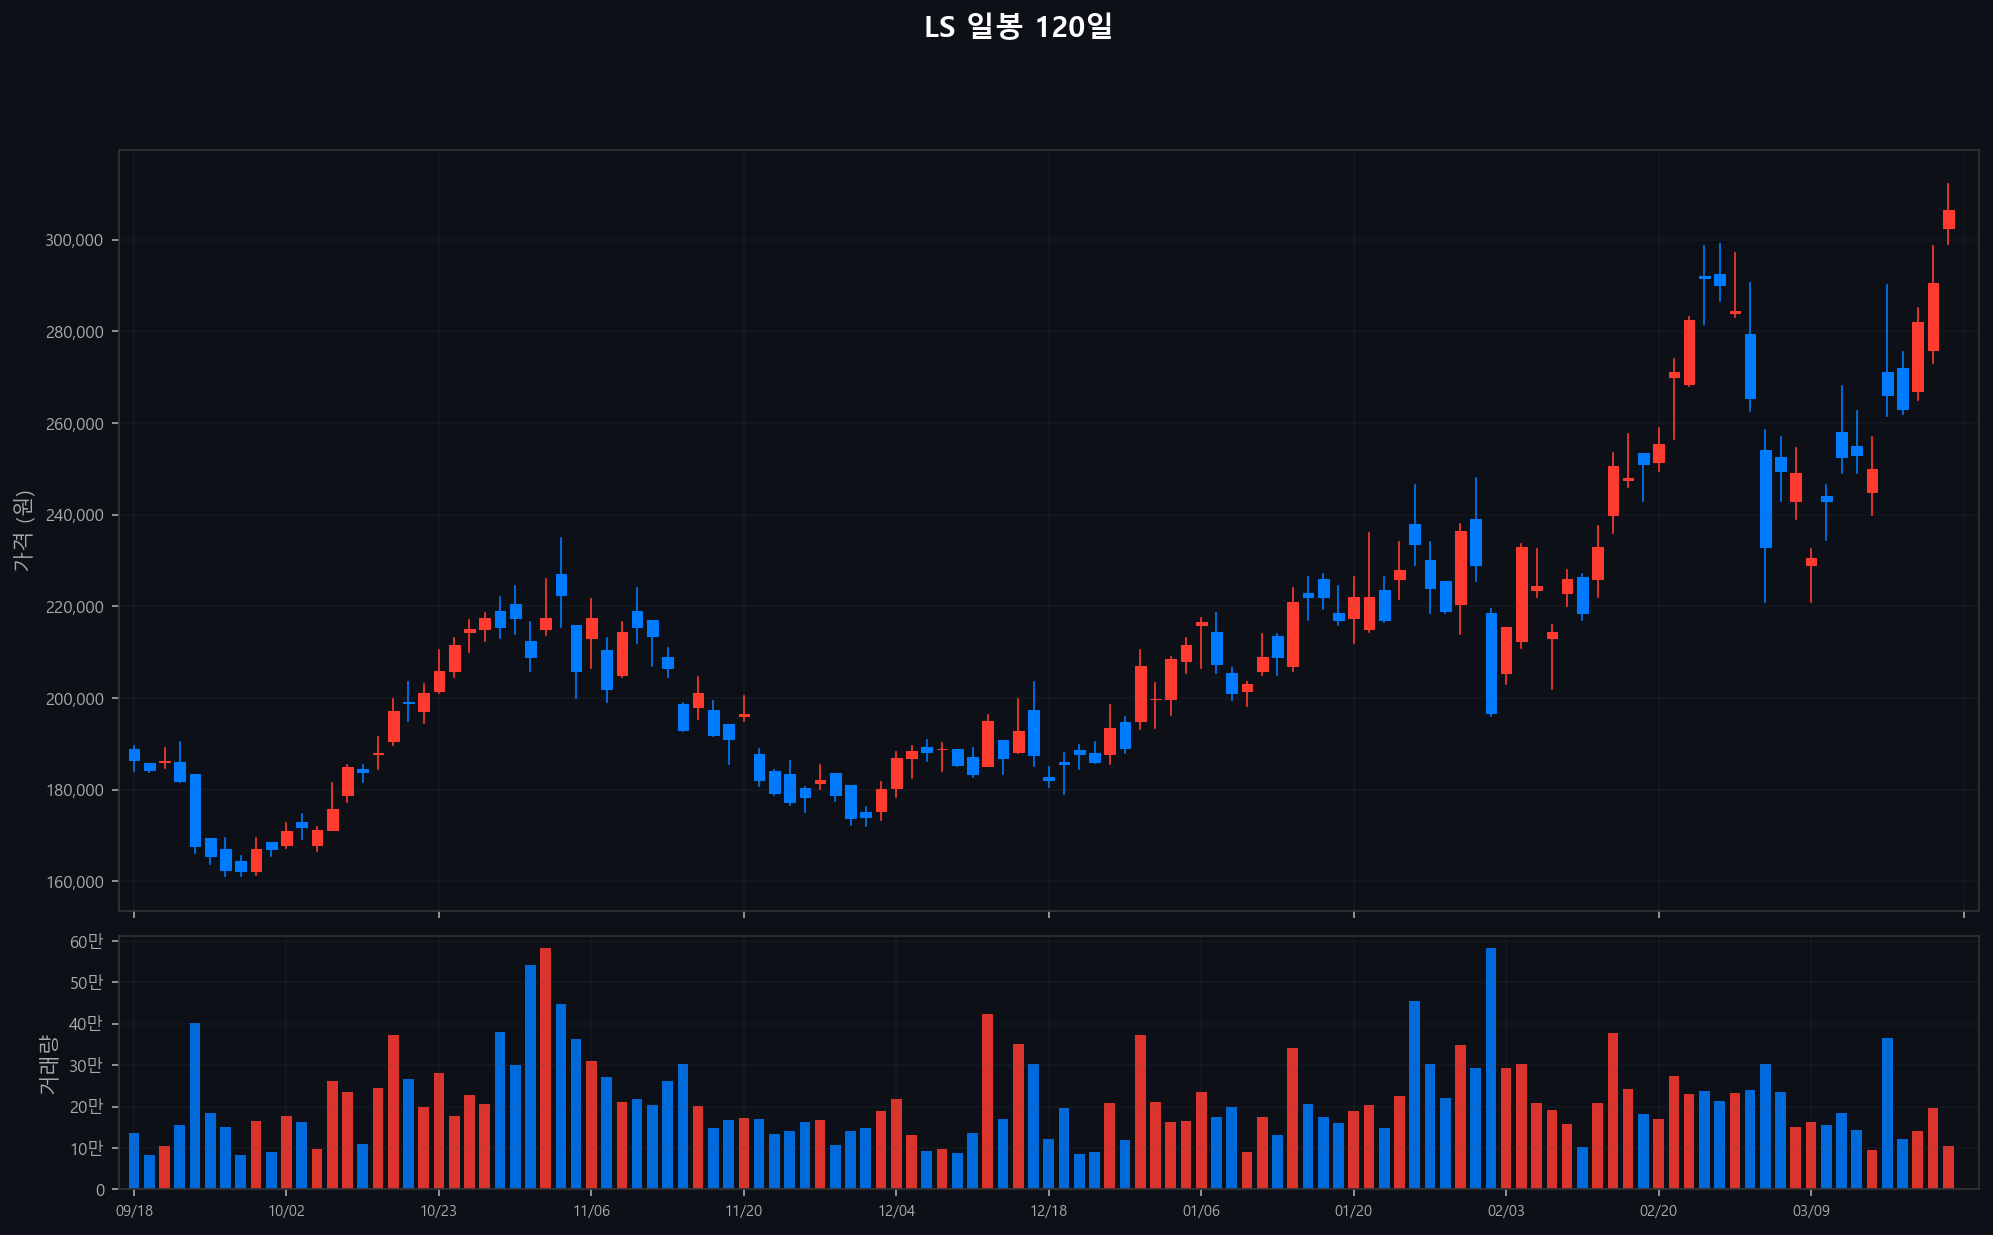The height and width of the screenshot is (1235, 1993).
Task: Click the tallest red volume bar
Action: click(545, 1068)
